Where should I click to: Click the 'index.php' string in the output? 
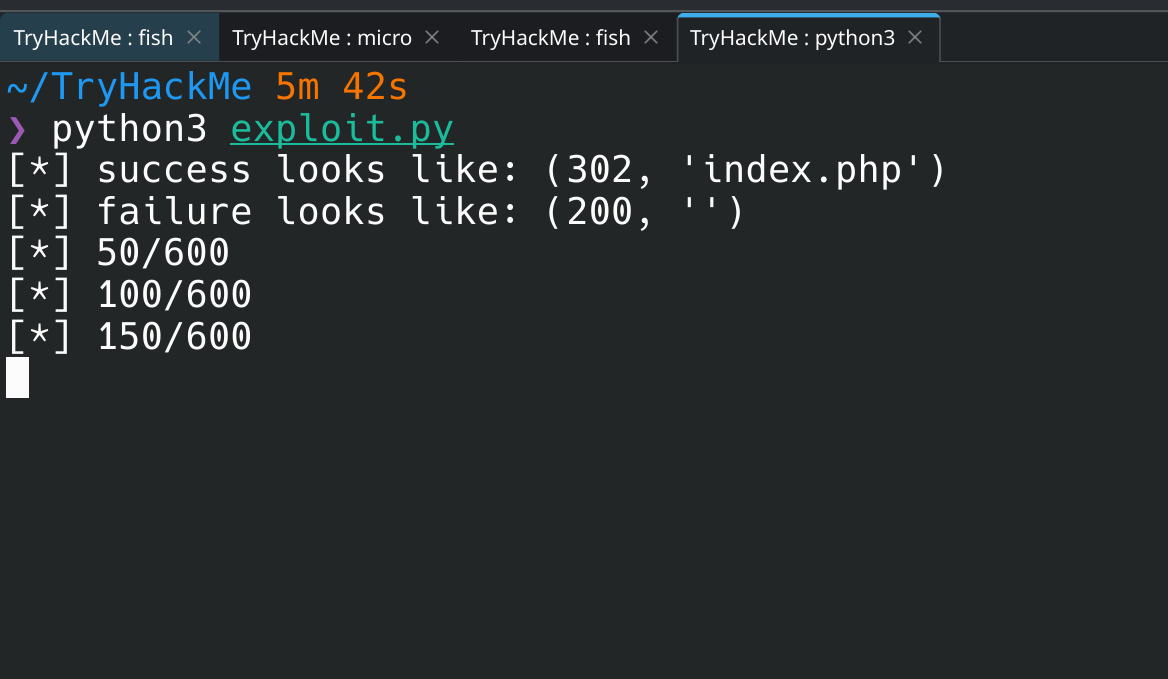pos(802,170)
